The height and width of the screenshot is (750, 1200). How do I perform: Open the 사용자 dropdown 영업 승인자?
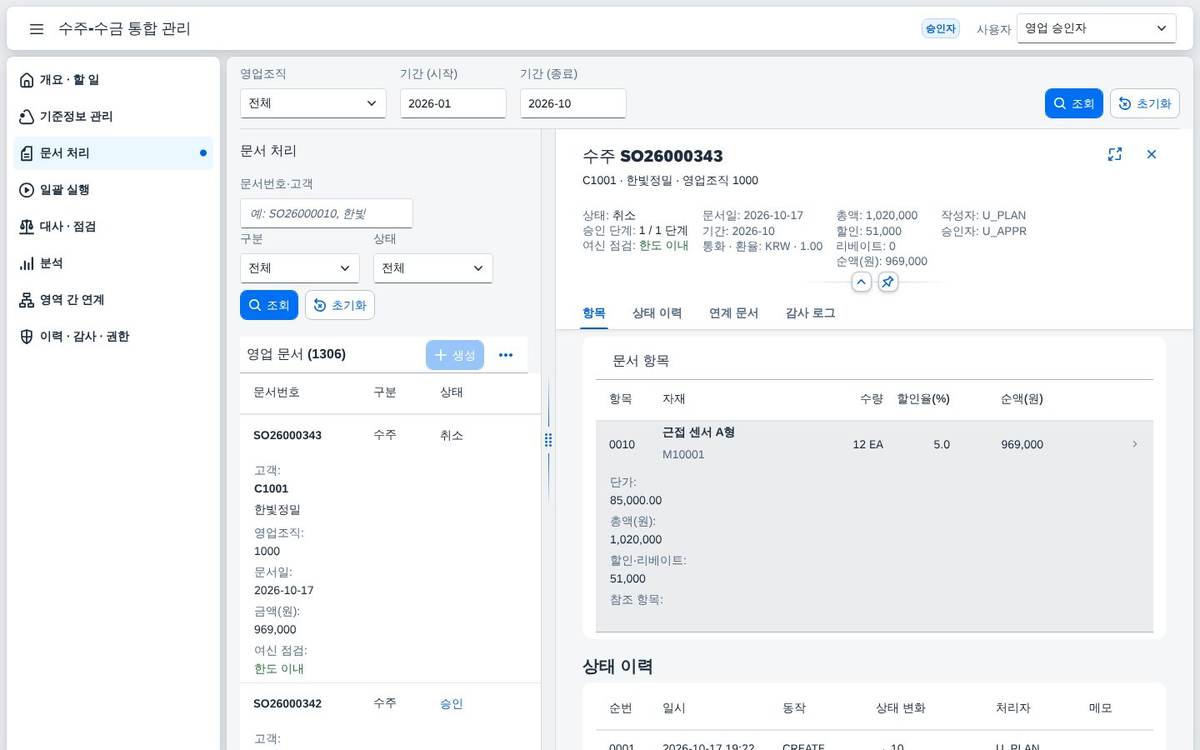point(1096,29)
